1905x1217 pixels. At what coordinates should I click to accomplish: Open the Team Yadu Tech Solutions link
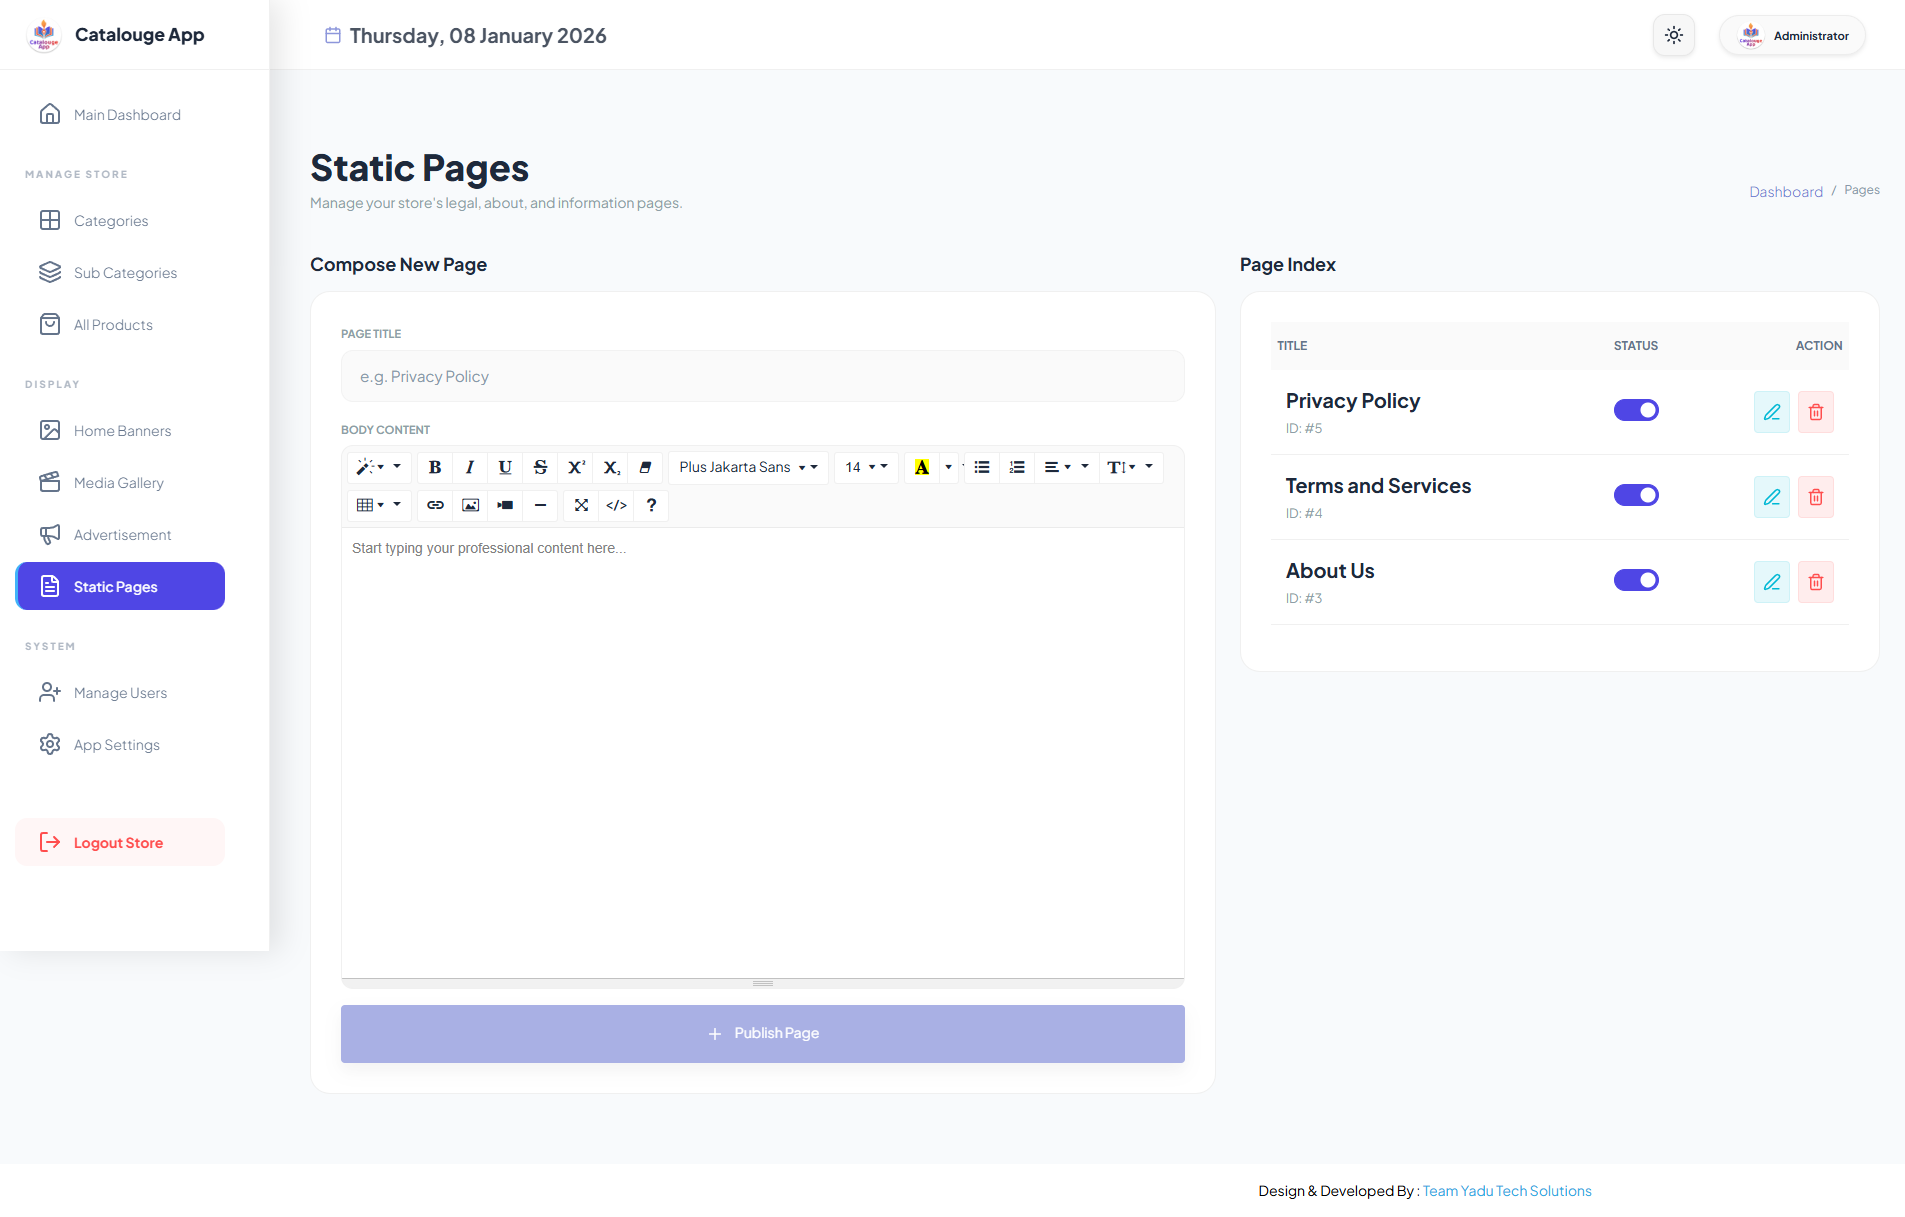[1507, 1191]
